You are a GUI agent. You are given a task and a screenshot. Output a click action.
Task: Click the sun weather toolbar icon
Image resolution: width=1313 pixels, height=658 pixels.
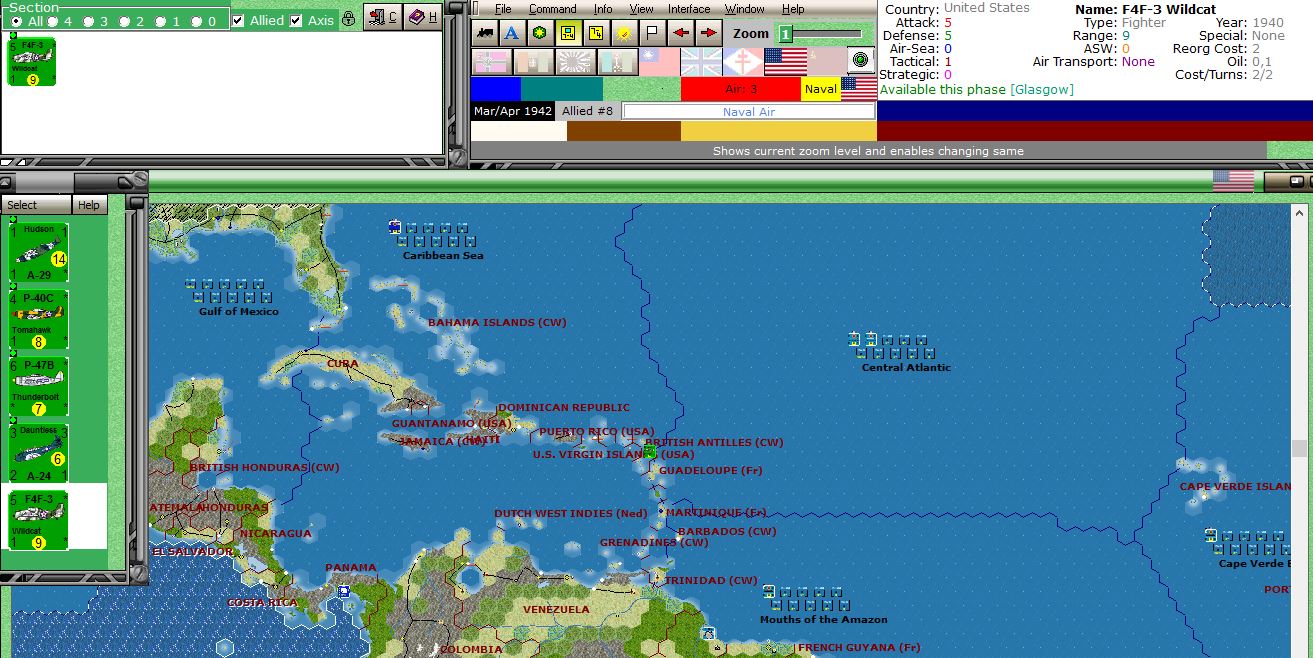[x=624, y=33]
